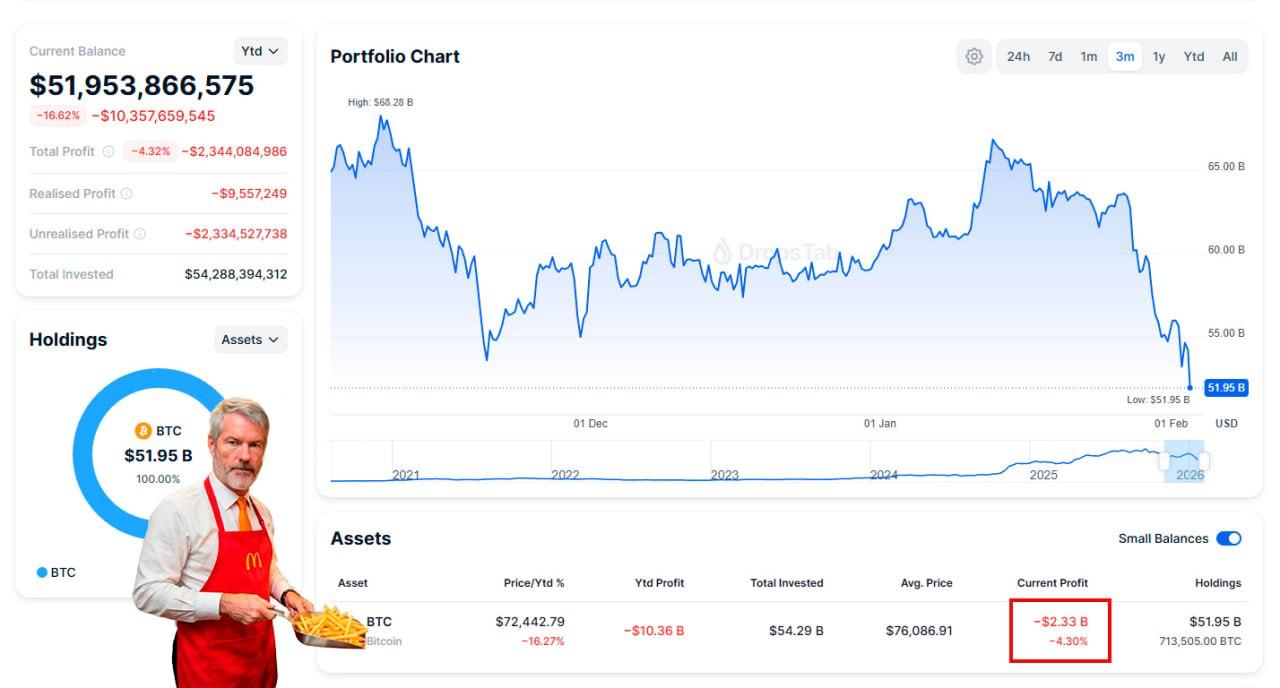Click the BTC legend dot below donut
Viewport: 1280px width, 688px height.
point(42,573)
